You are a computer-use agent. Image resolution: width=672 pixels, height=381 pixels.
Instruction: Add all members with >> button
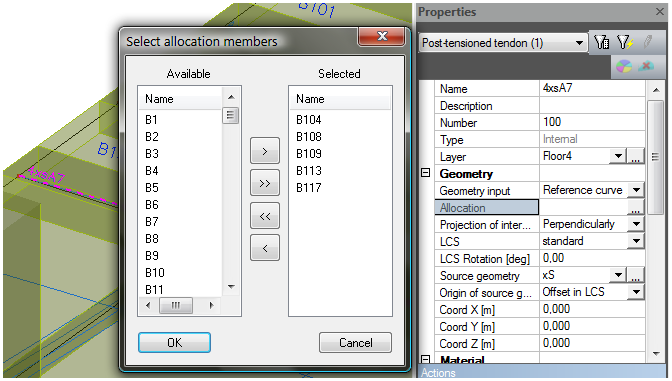click(x=265, y=183)
